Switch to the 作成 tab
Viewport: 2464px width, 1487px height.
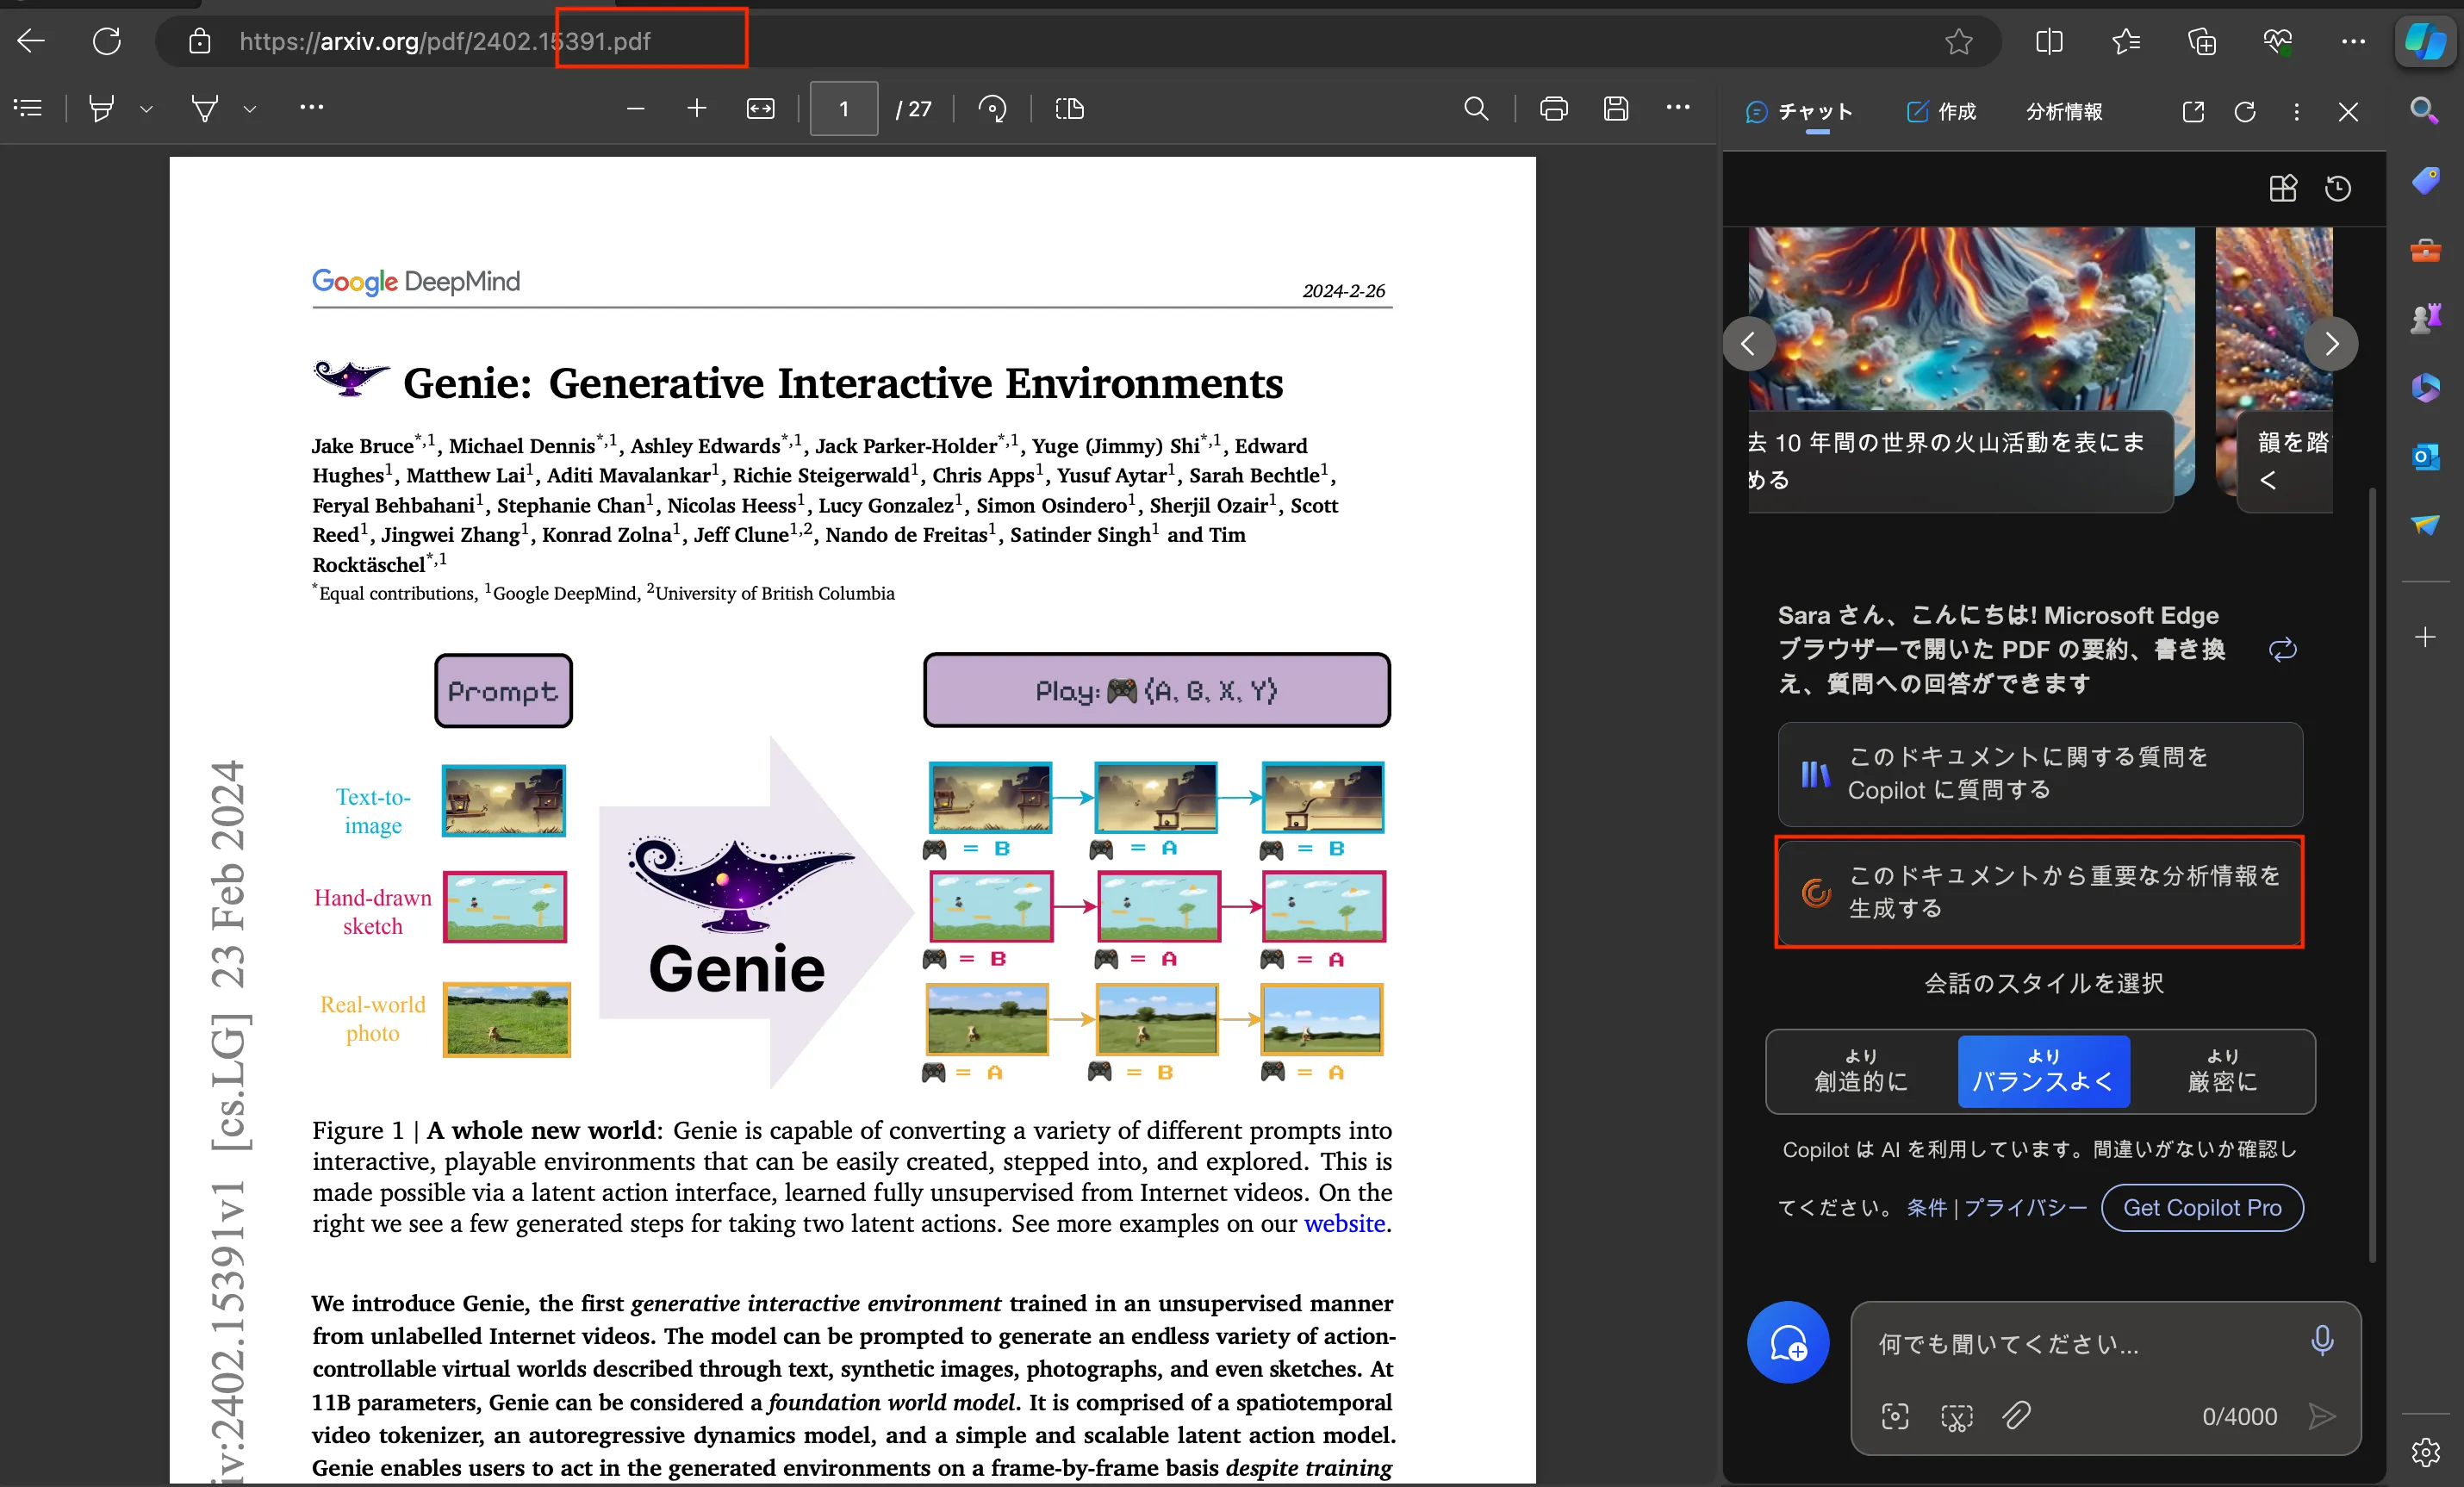(1941, 111)
